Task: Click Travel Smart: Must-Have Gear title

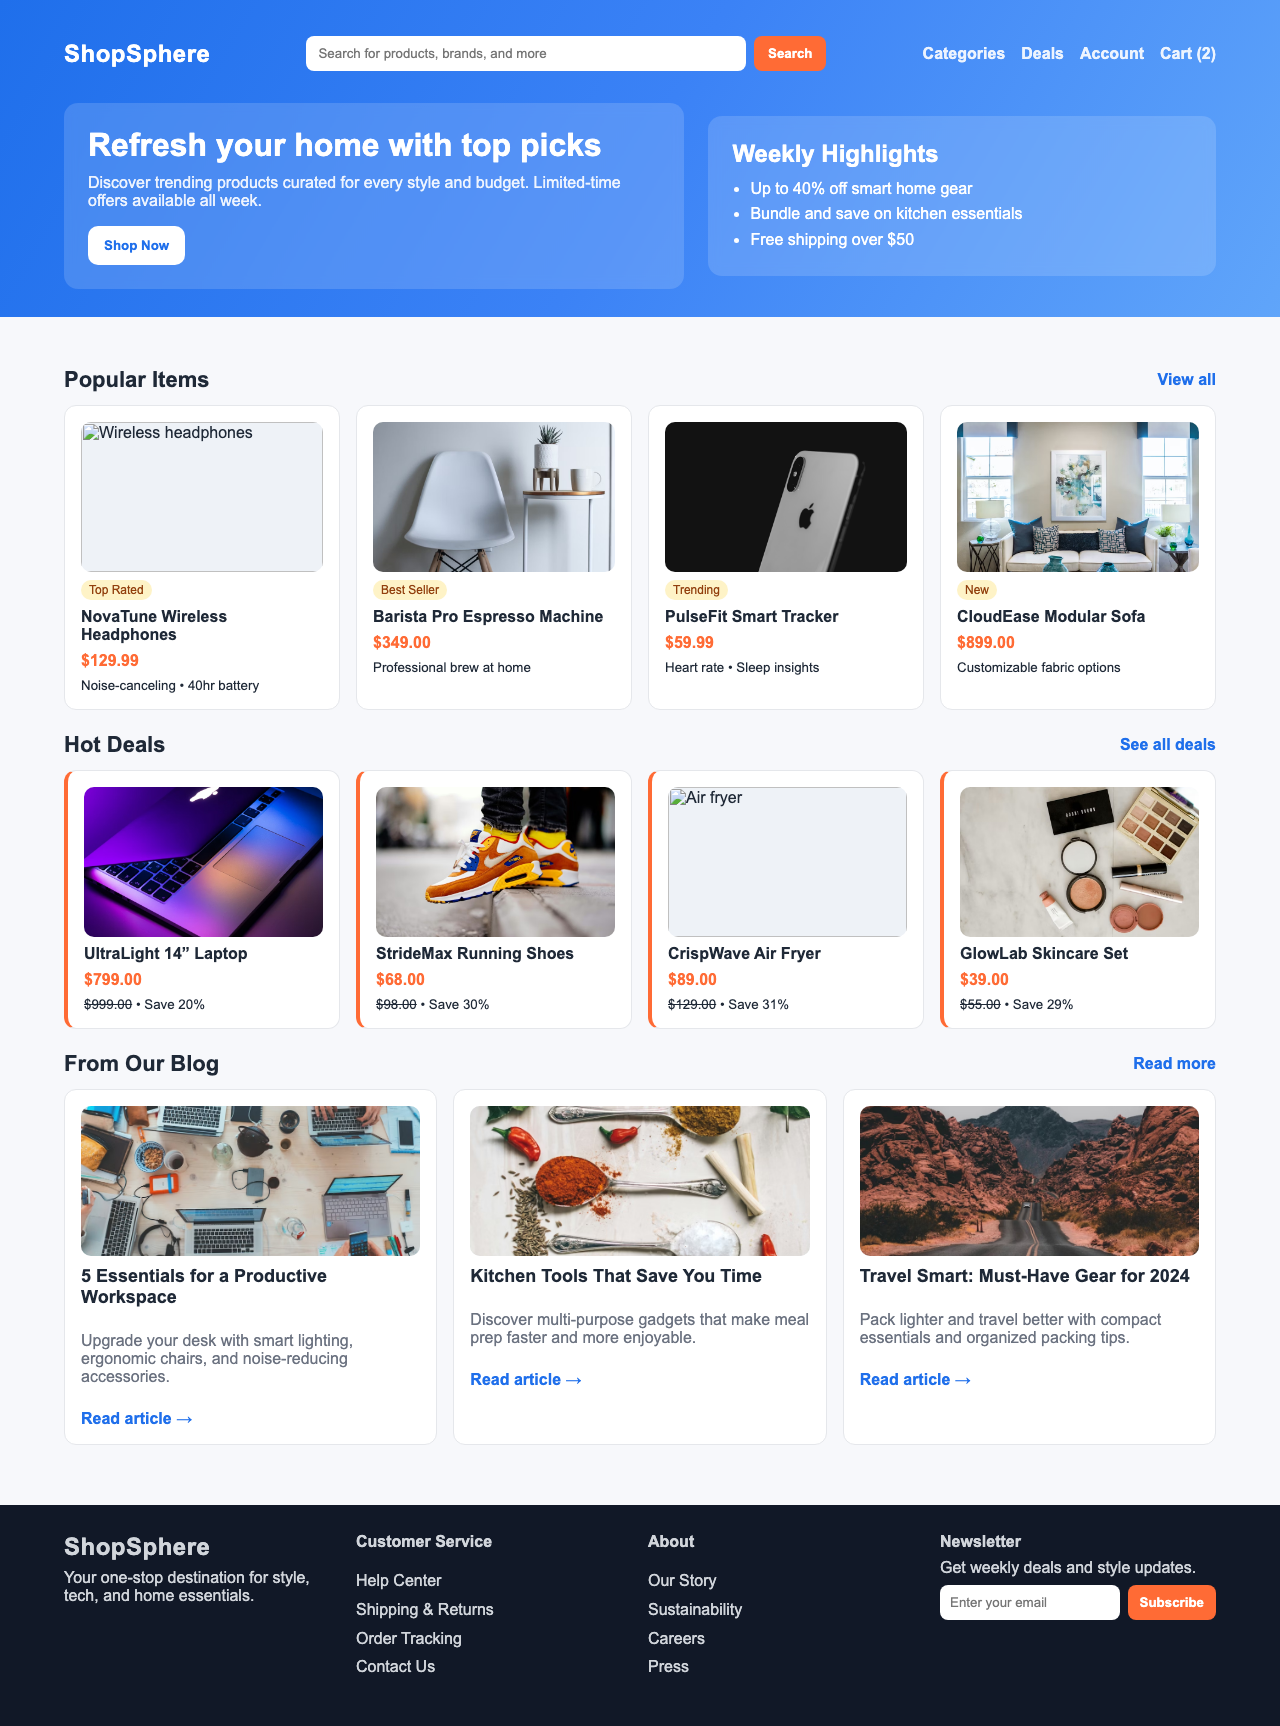Action: click(1025, 1276)
